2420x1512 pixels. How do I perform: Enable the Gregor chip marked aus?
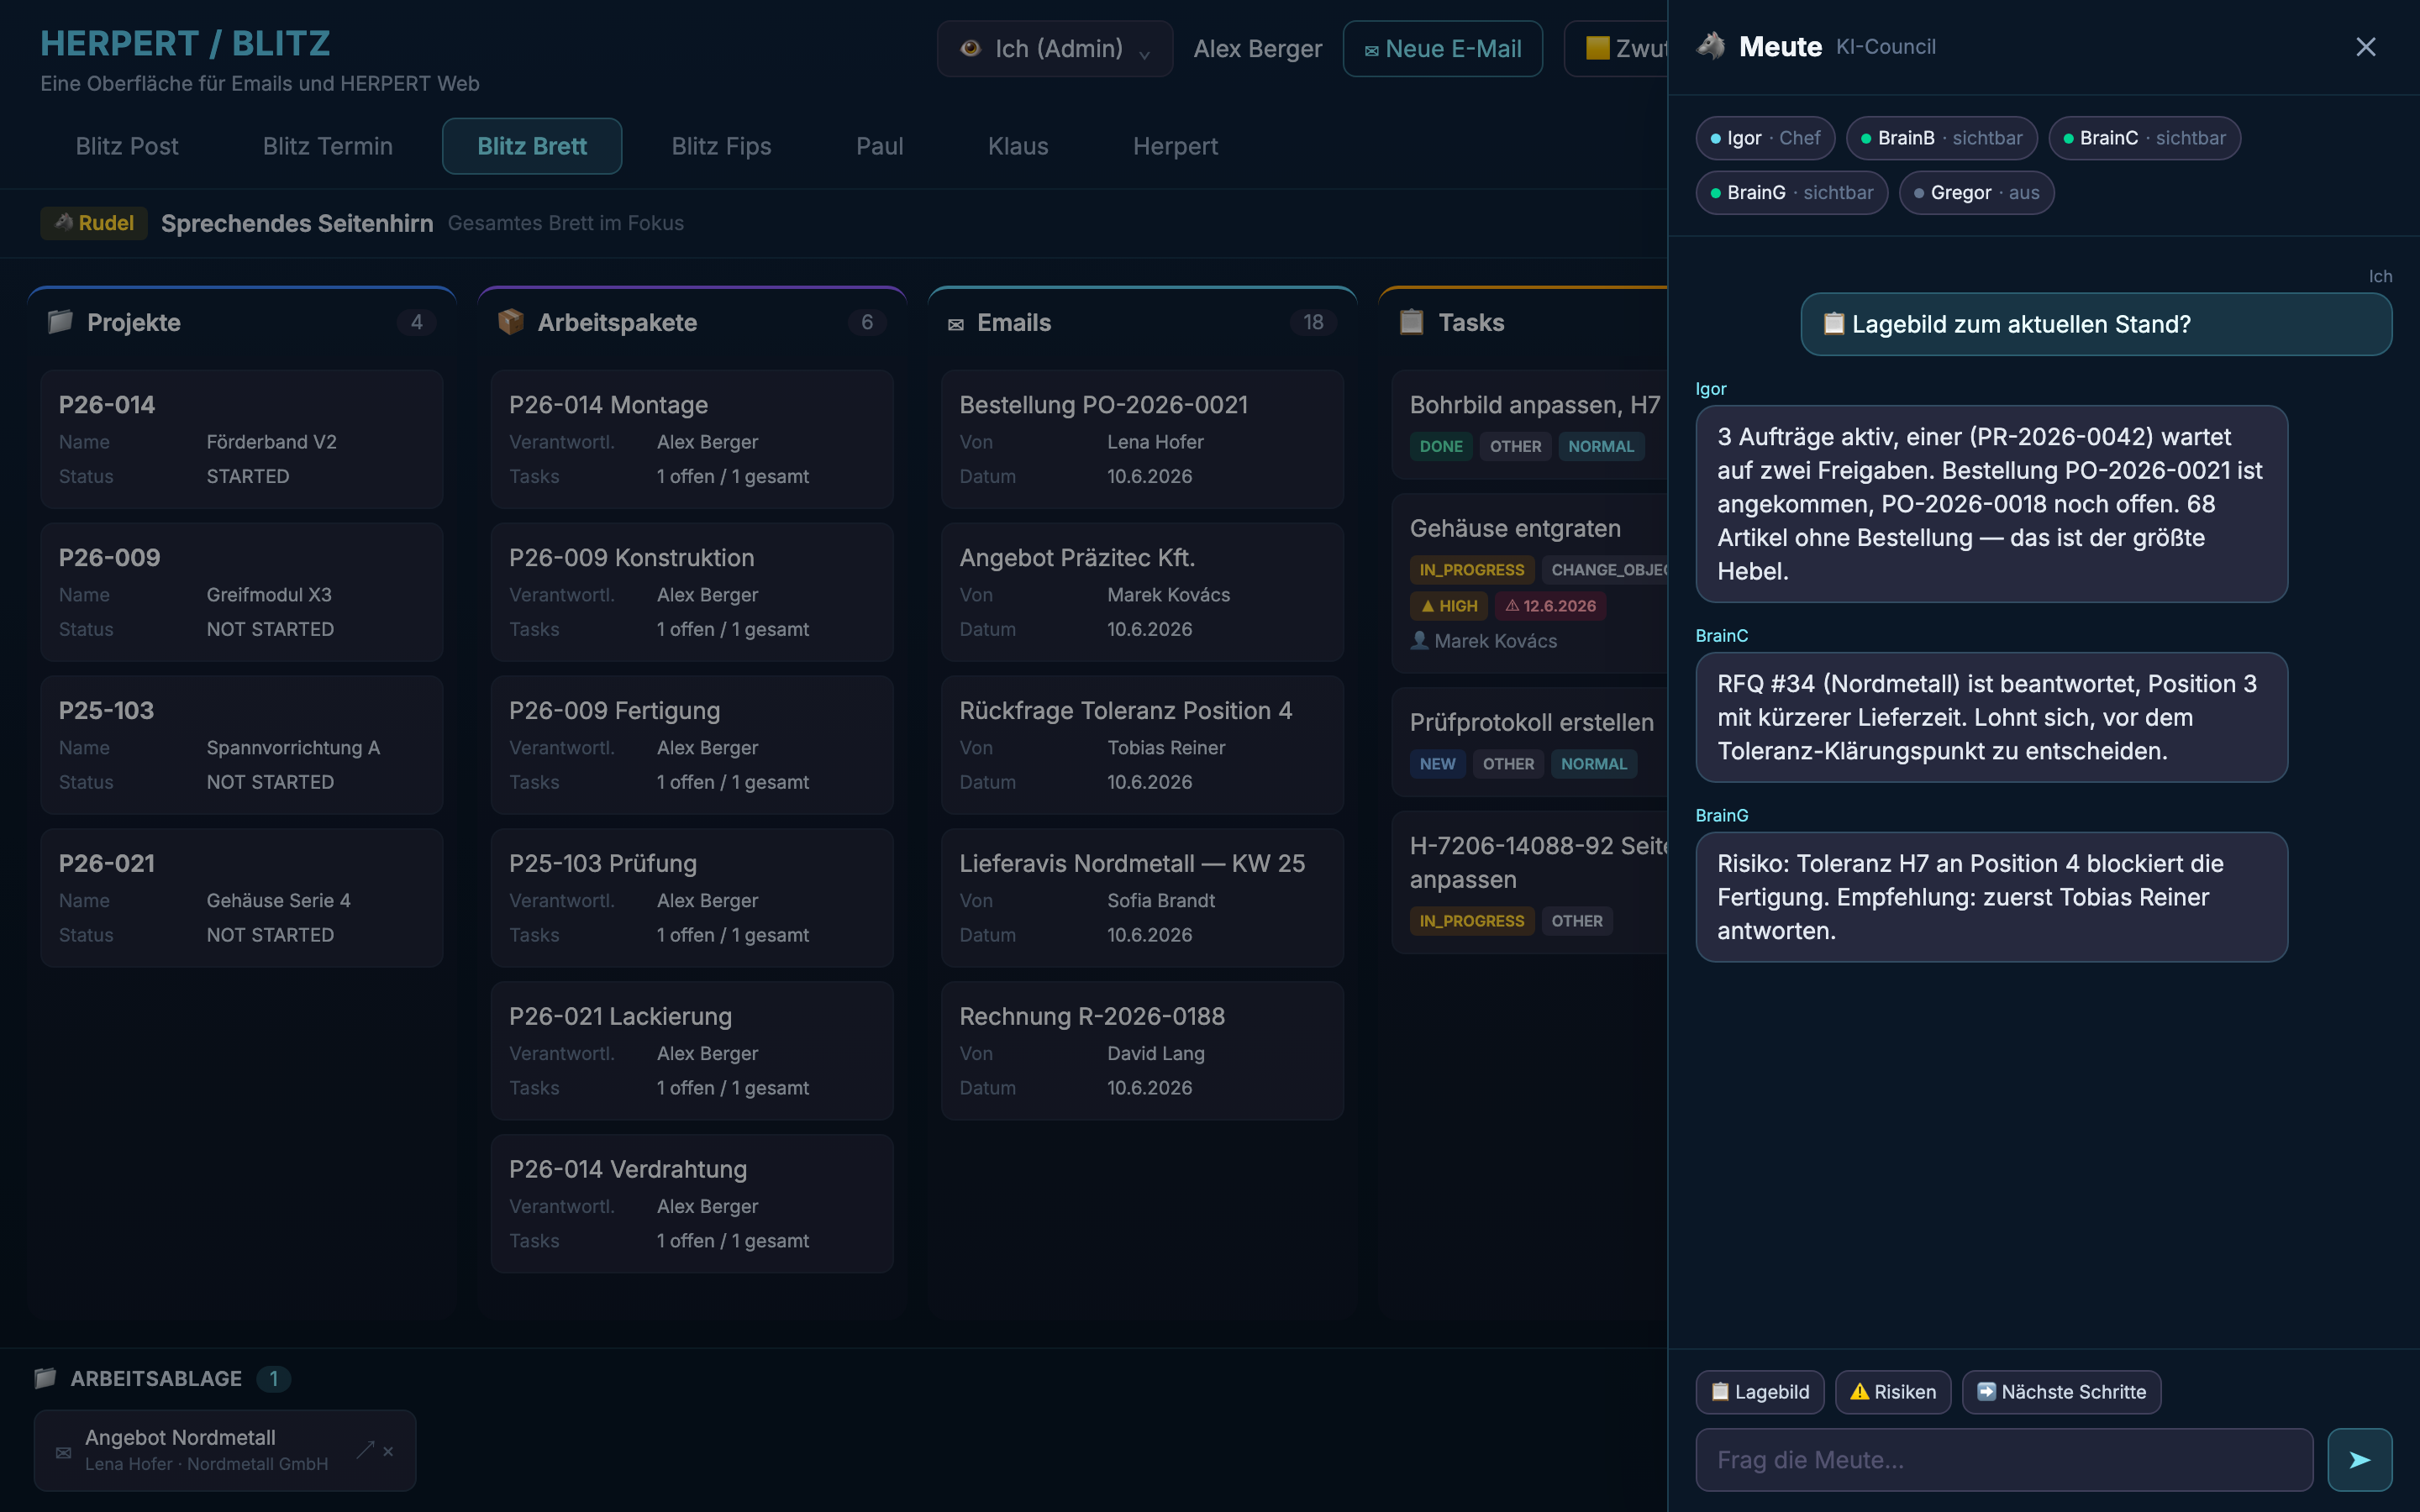1976,193
